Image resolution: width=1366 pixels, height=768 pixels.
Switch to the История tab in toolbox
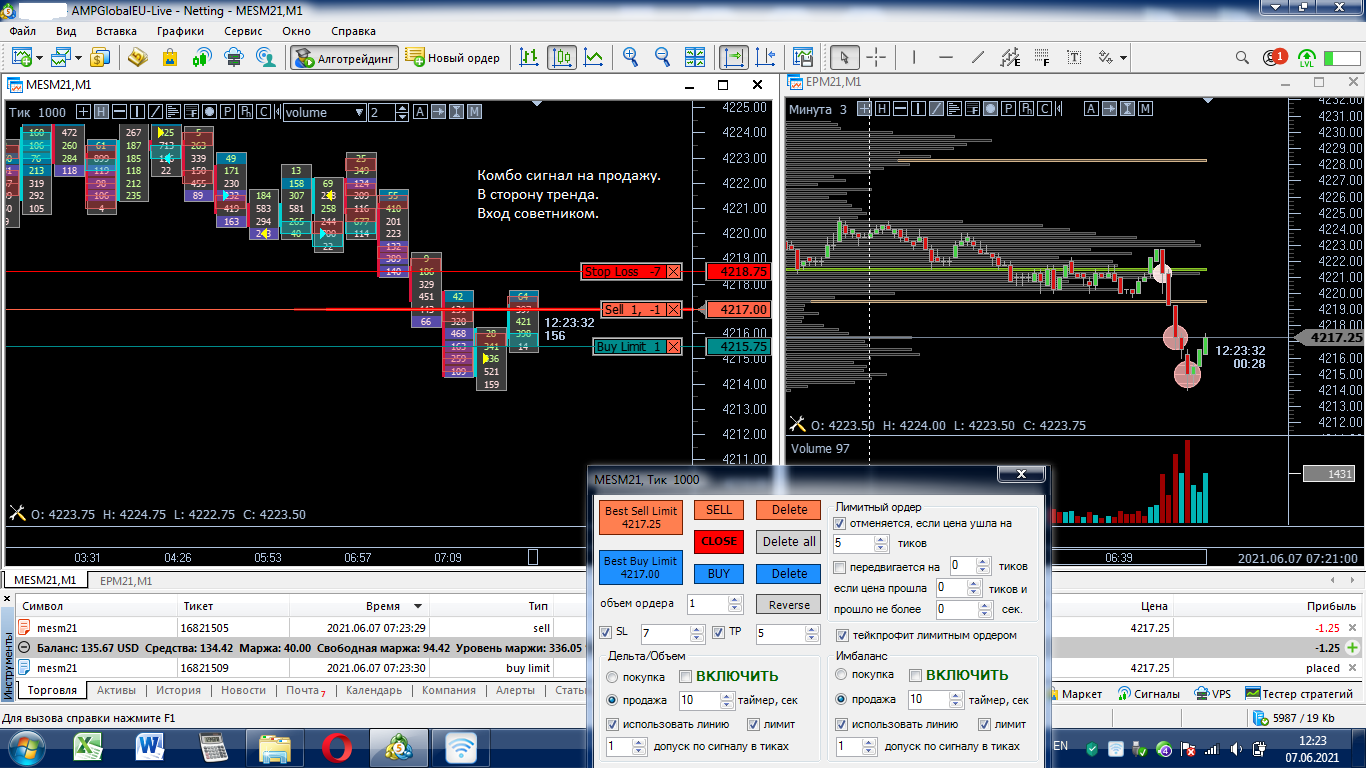(178, 691)
